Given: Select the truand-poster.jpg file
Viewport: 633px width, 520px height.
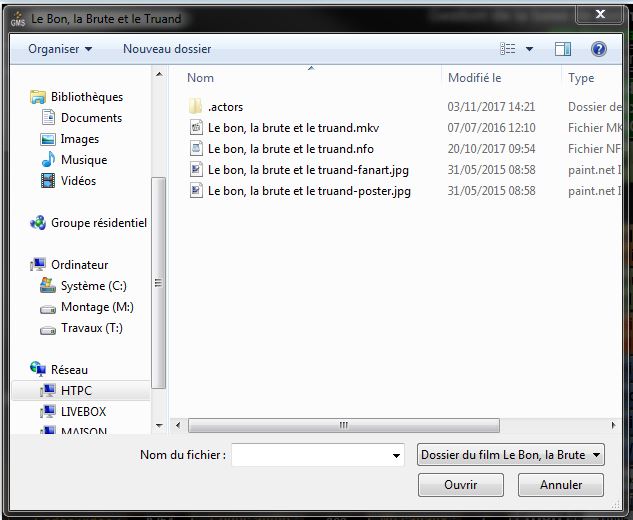Looking at the screenshot, I should coord(309,191).
